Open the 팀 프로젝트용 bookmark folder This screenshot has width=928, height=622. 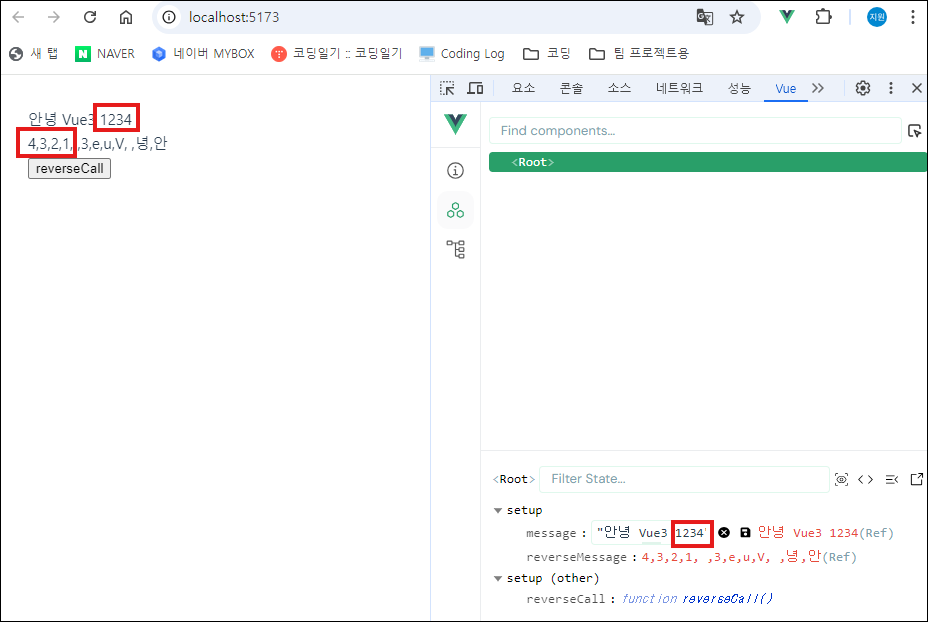coord(639,54)
